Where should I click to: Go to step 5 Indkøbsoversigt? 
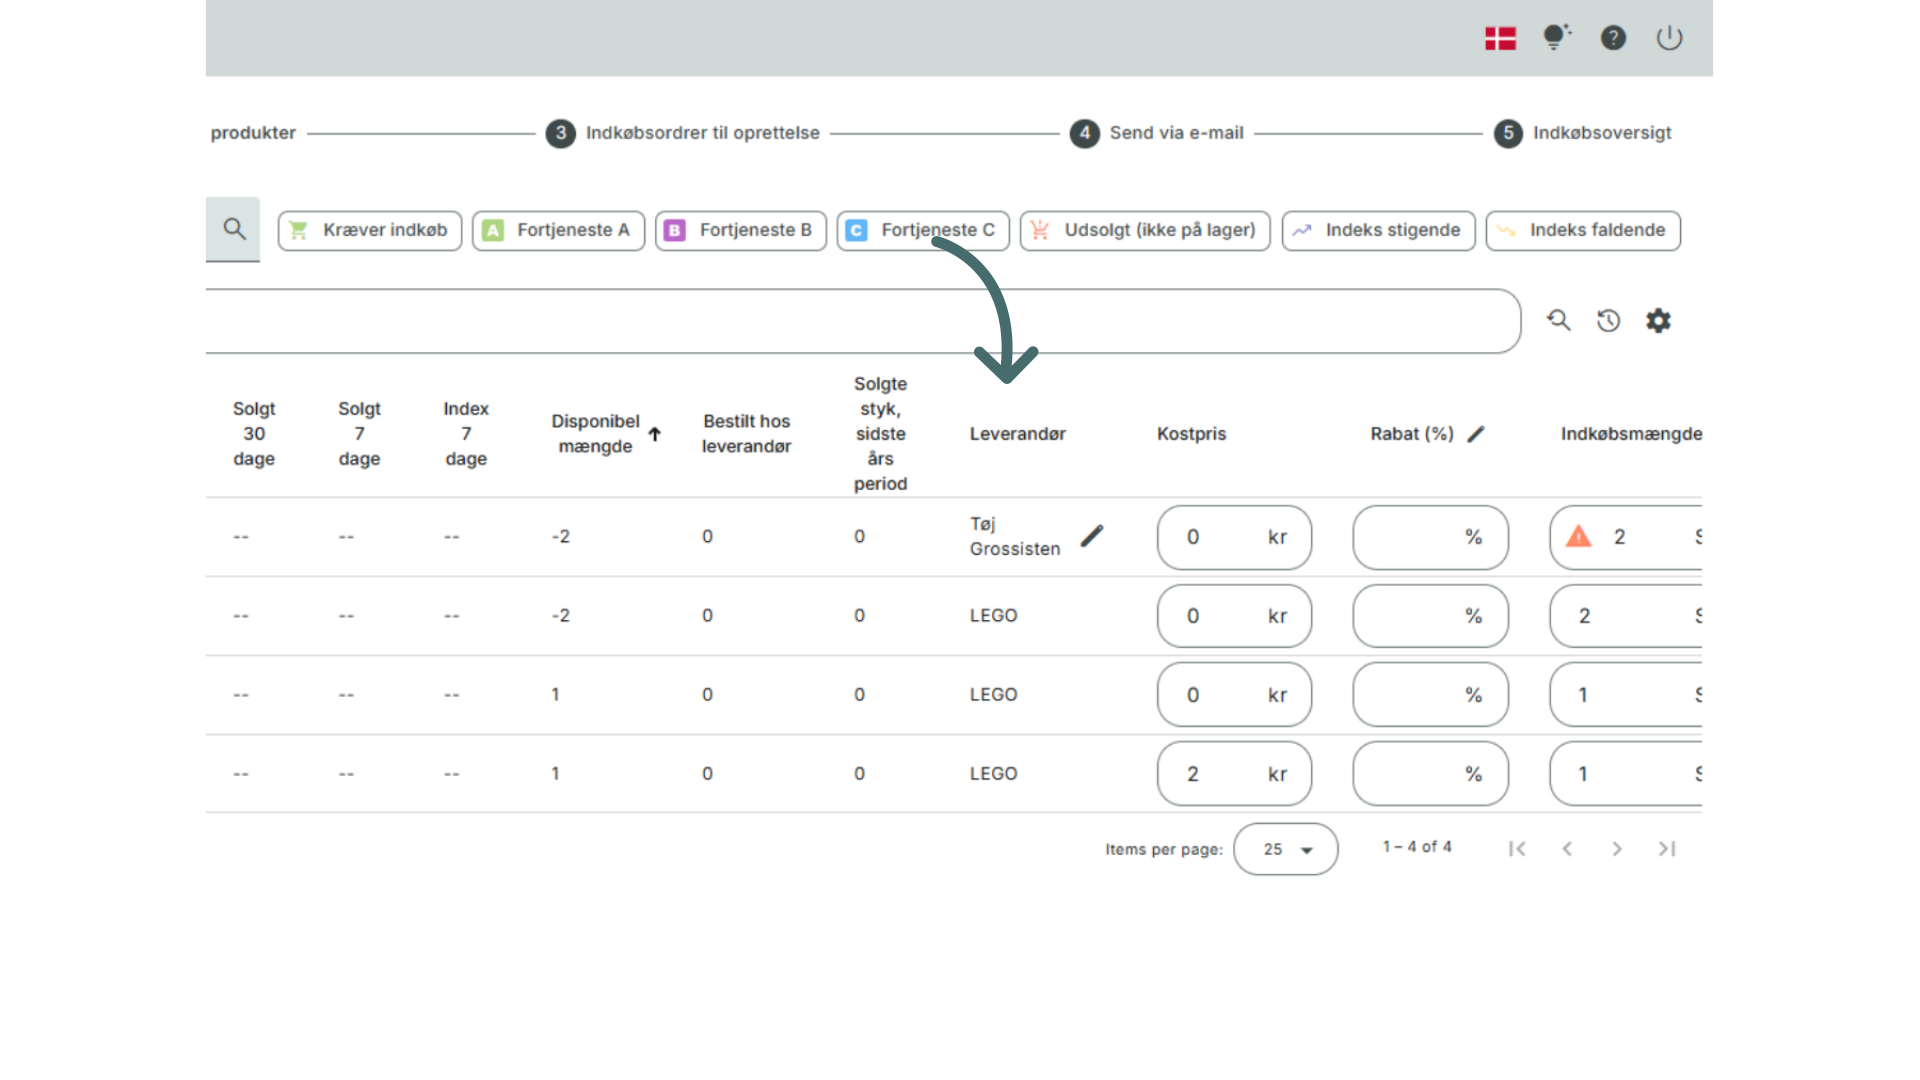pos(1583,133)
